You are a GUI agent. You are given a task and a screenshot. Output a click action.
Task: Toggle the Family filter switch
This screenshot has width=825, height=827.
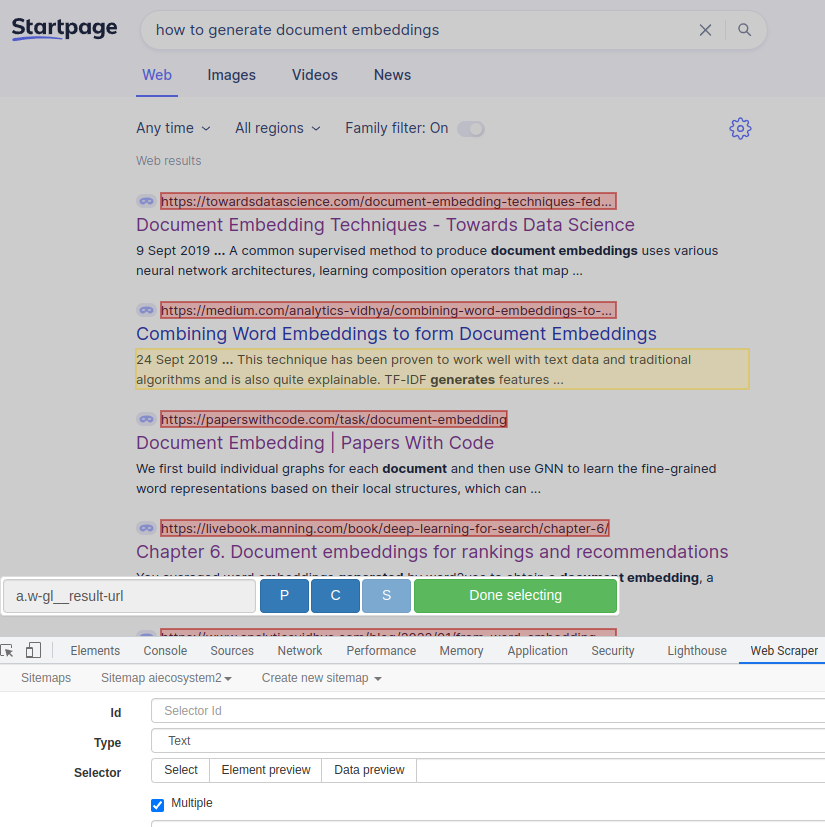(471, 129)
